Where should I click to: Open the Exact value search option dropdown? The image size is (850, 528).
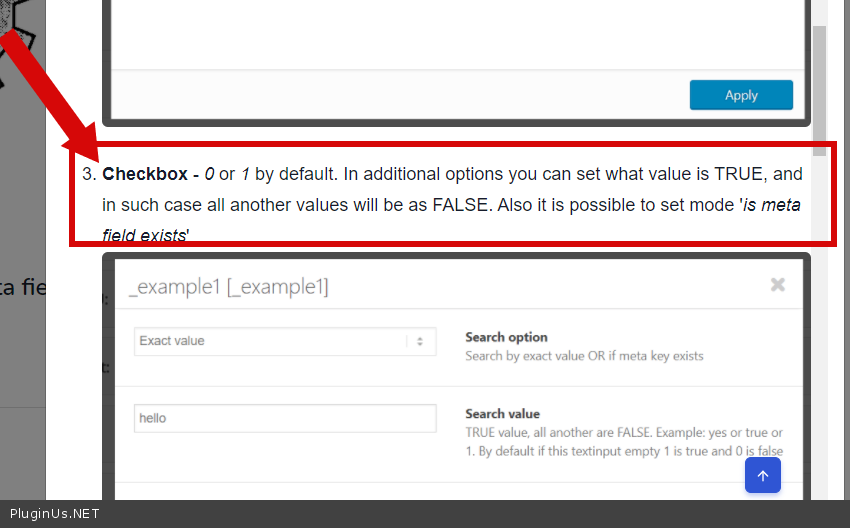285,341
